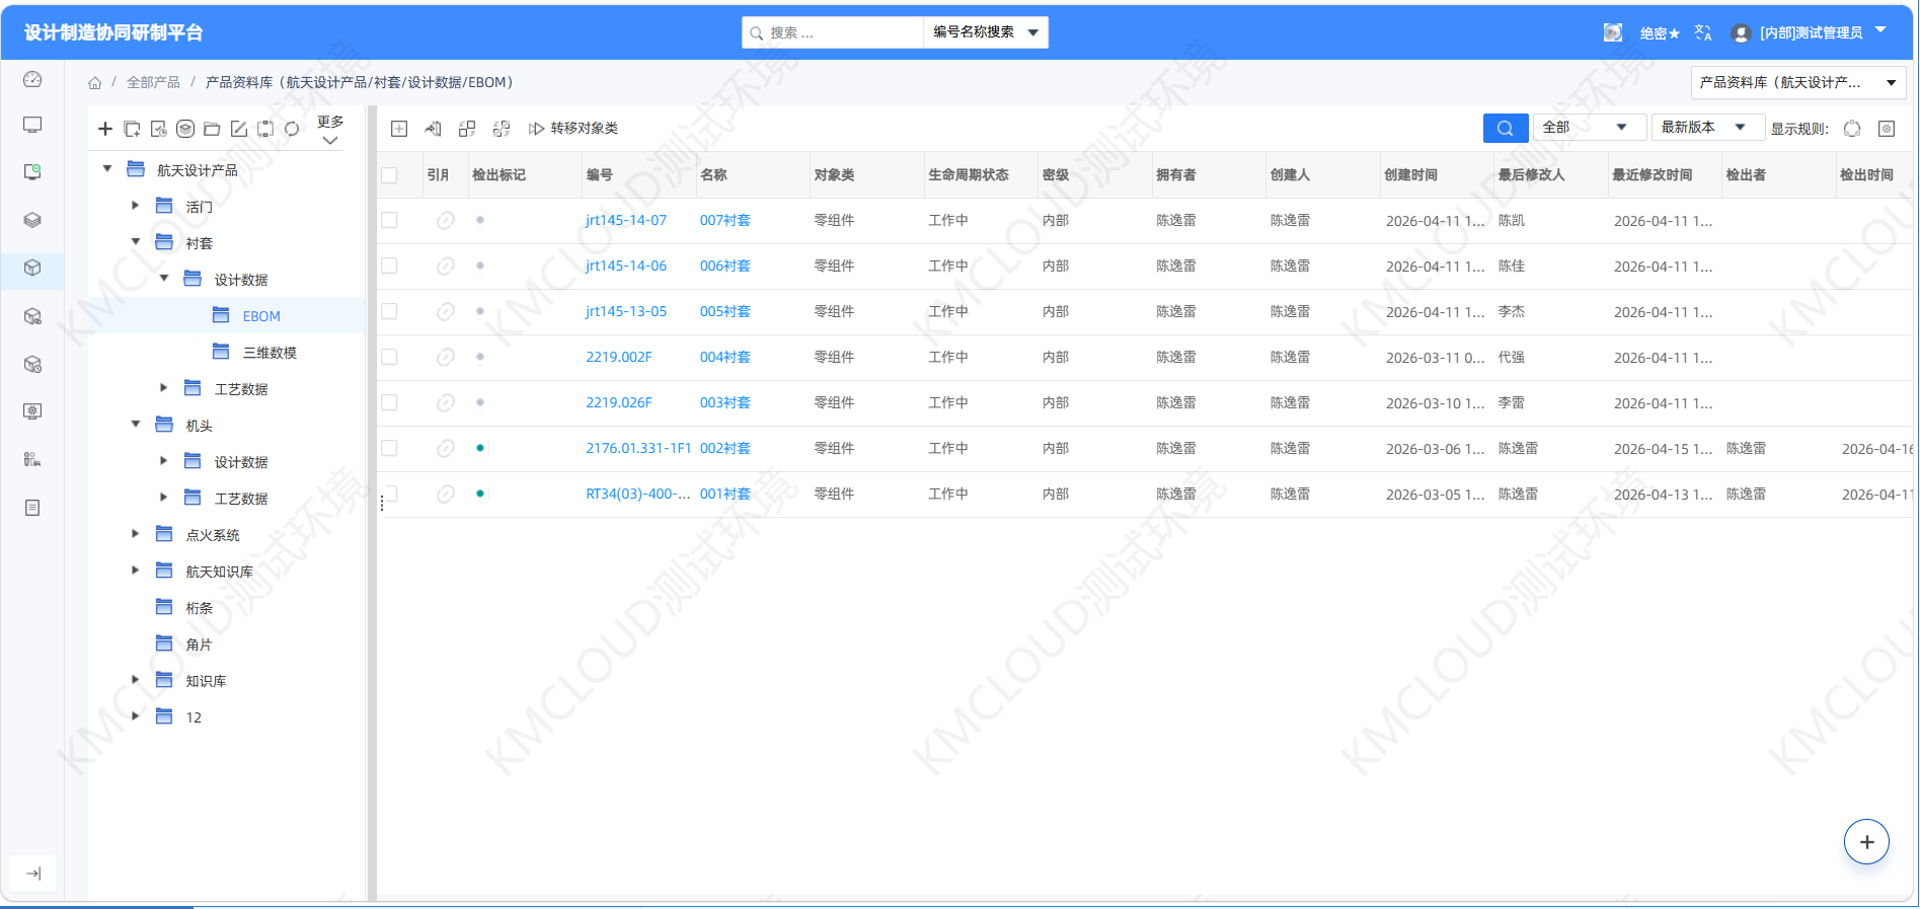Open part link 2219.026F
Viewport: 1920px width, 909px height.
[x=619, y=403]
